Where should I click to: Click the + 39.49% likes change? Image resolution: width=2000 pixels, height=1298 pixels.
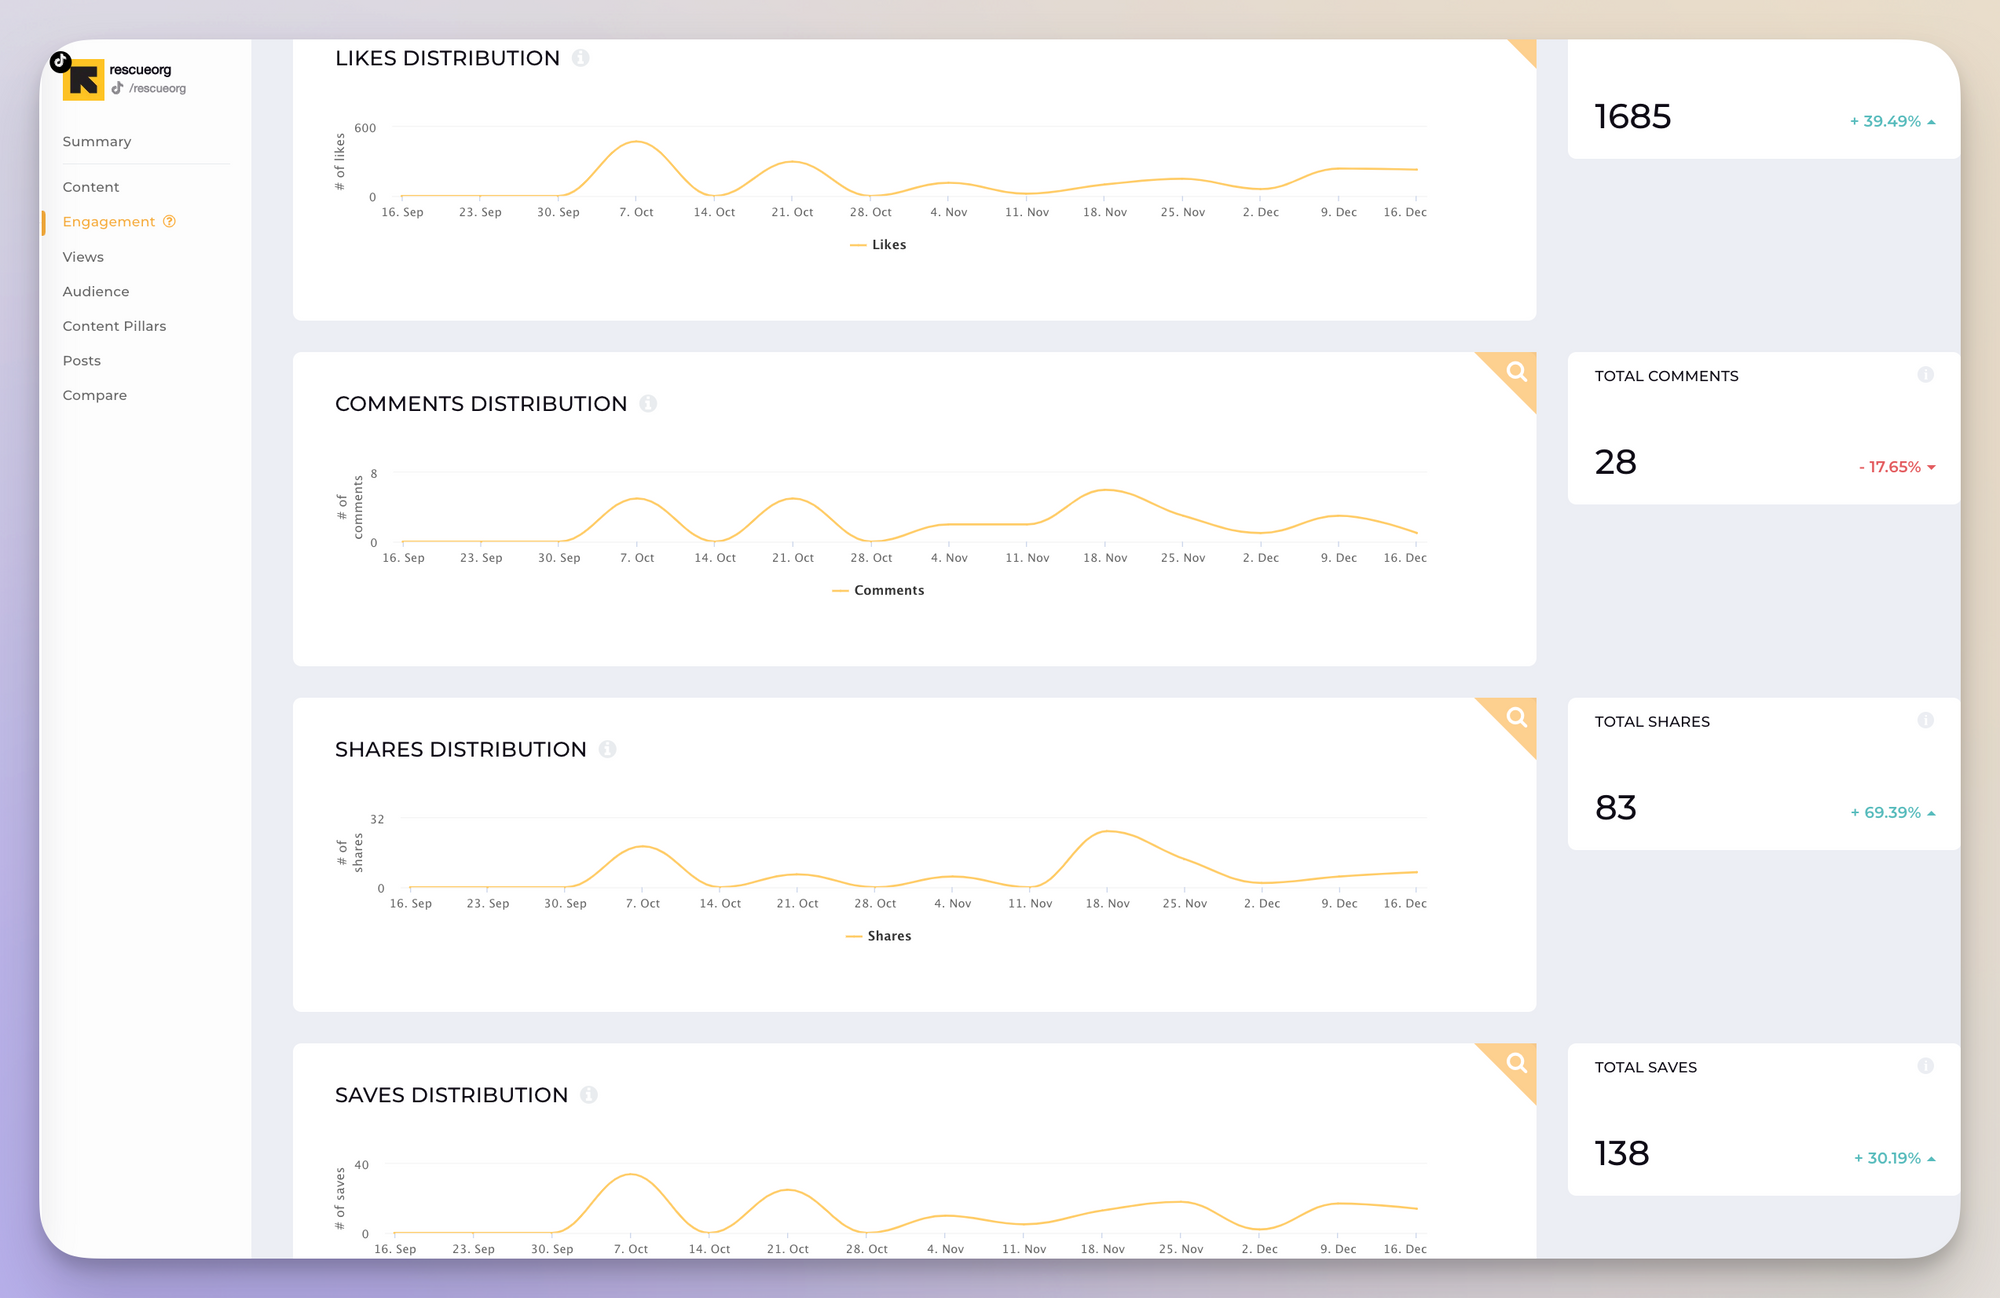point(1892,121)
